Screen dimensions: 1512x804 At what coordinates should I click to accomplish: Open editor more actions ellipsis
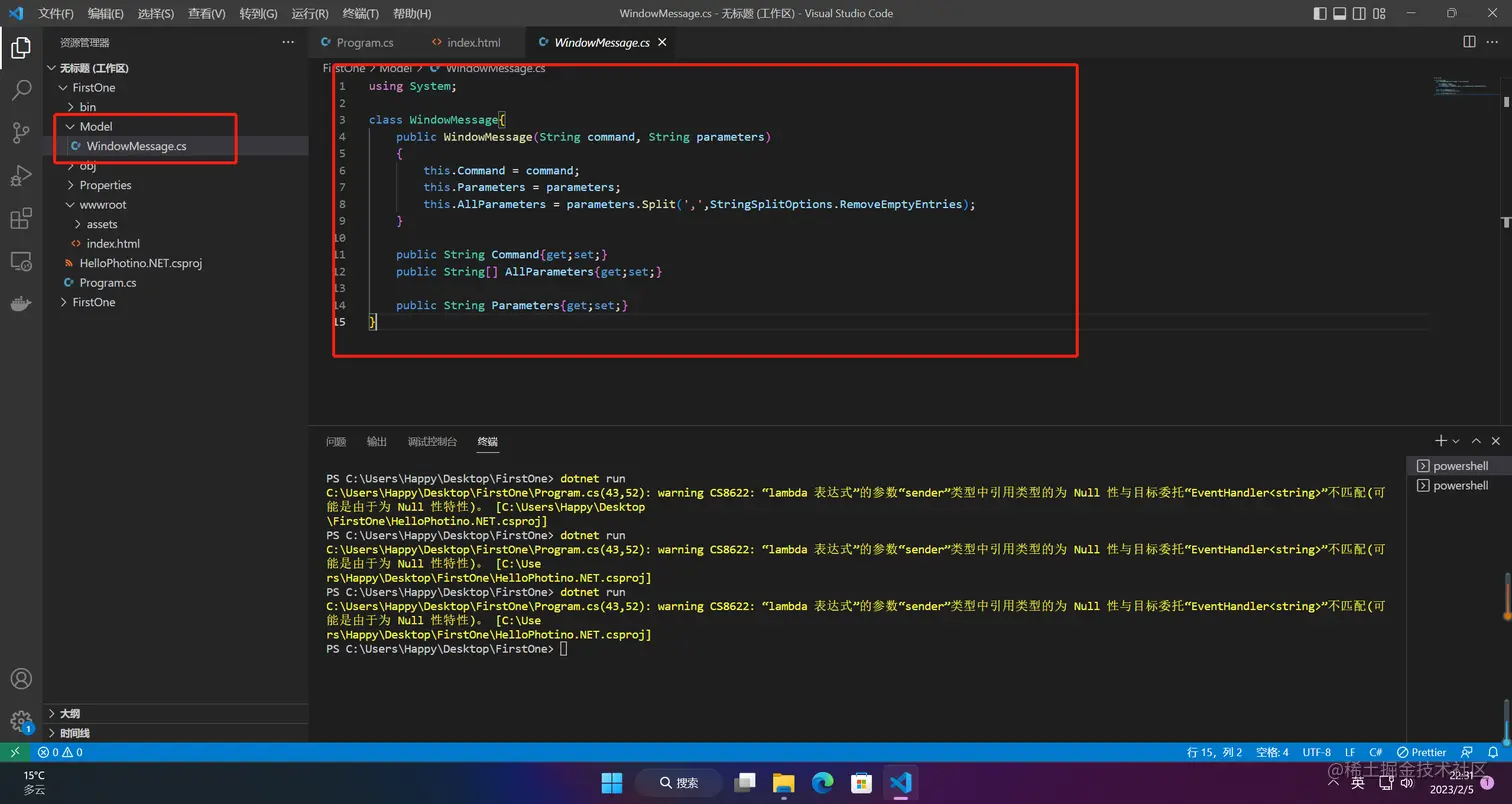[x=1494, y=42]
